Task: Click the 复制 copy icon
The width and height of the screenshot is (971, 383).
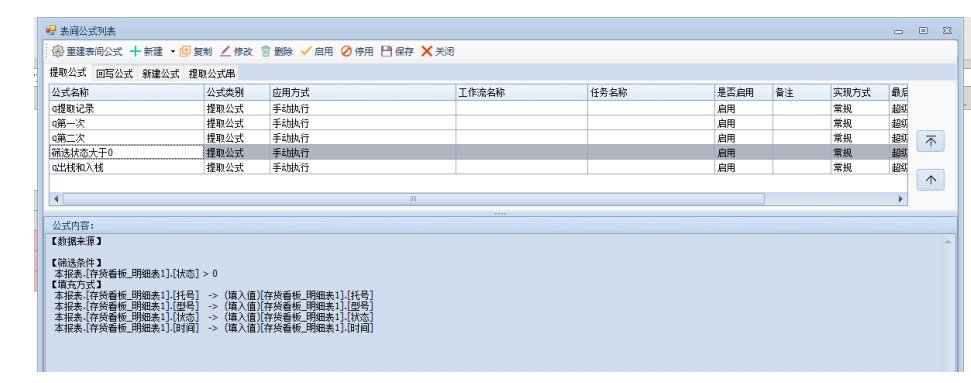Action: click(185, 51)
